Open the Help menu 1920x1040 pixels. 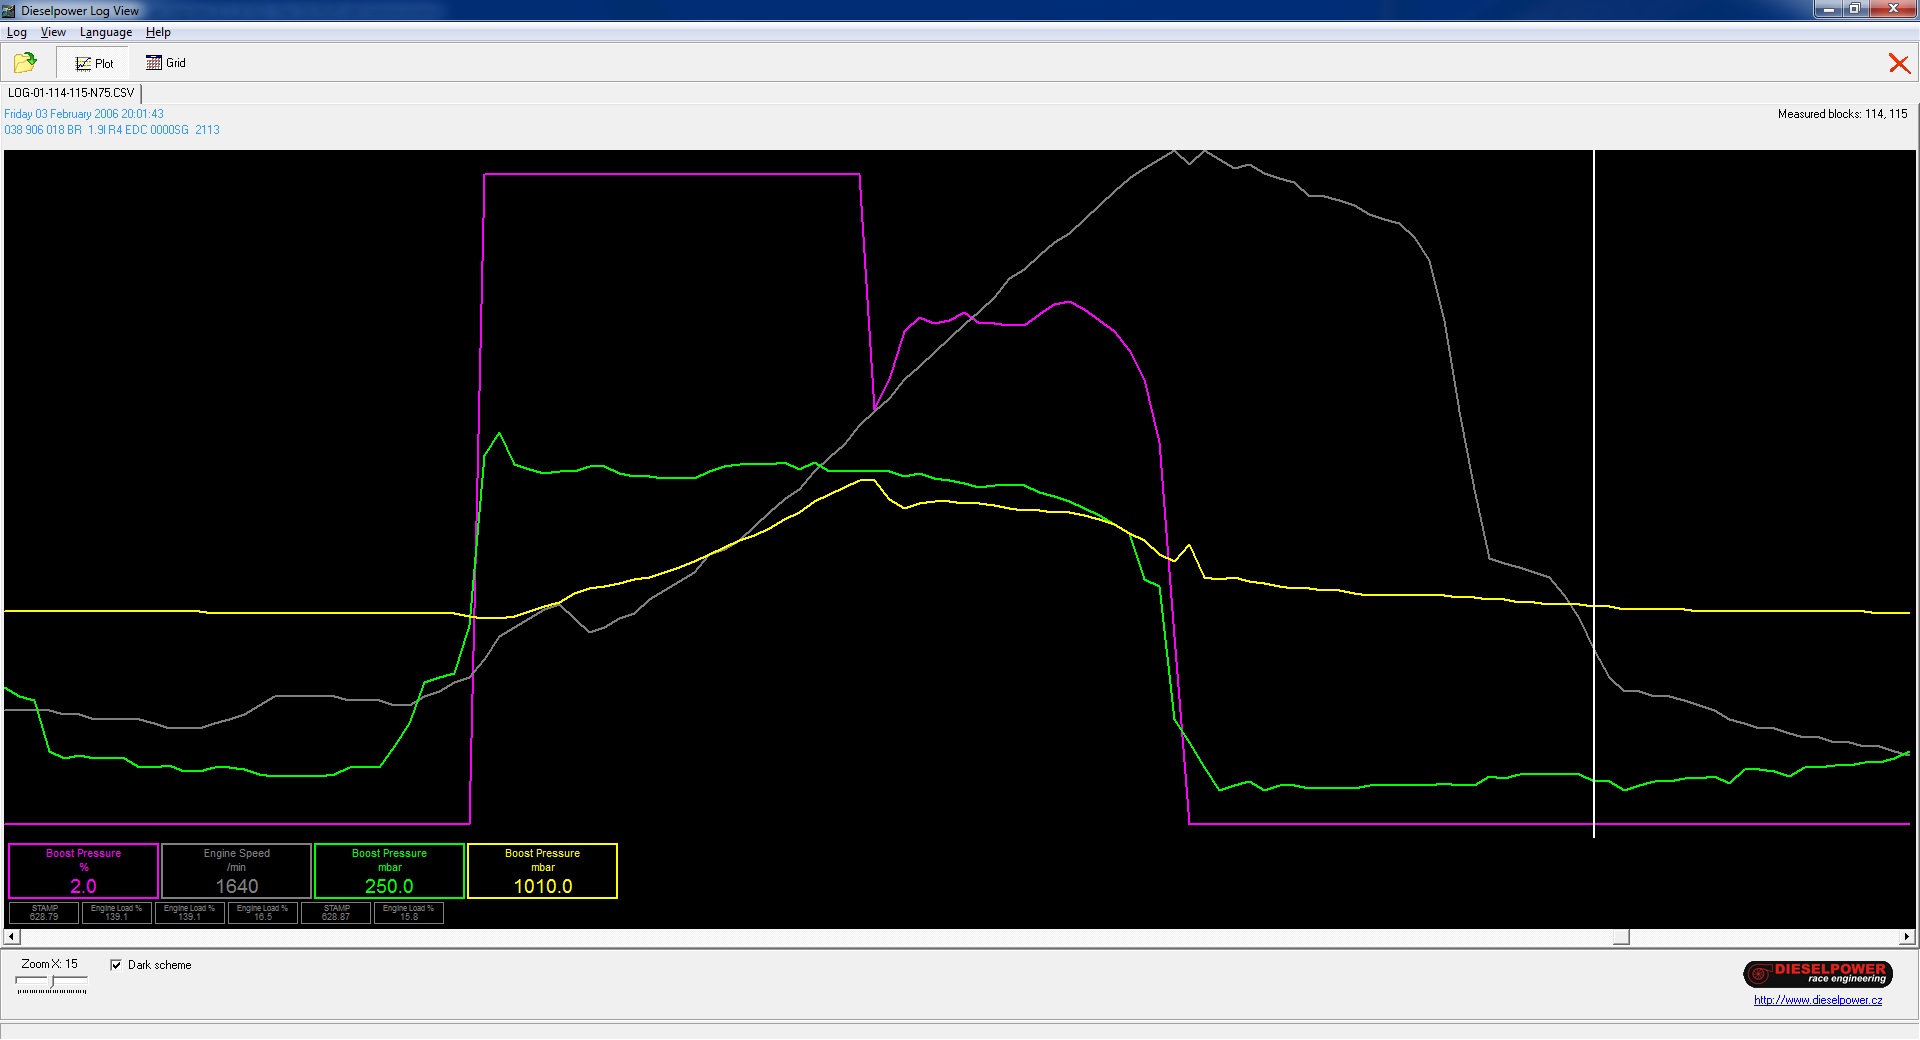[x=158, y=32]
